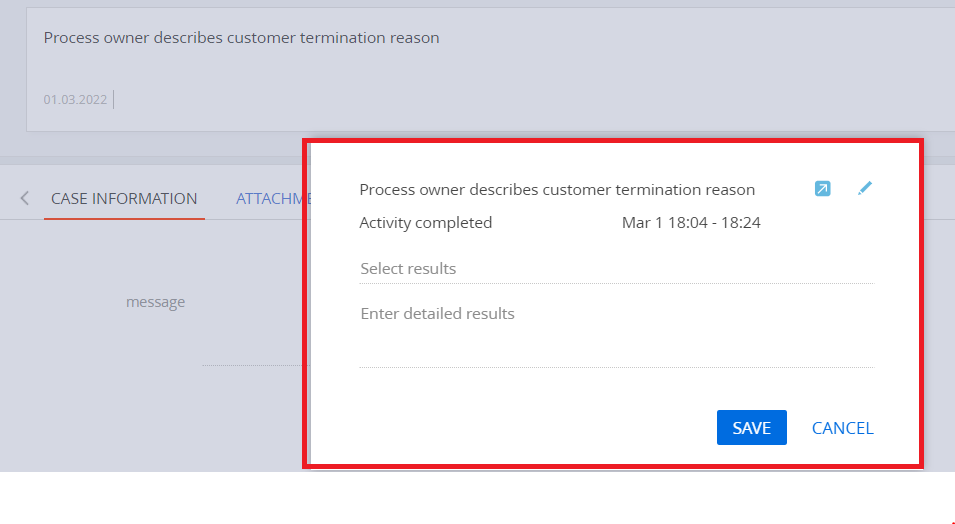Select the 18:04 start time

688,223
